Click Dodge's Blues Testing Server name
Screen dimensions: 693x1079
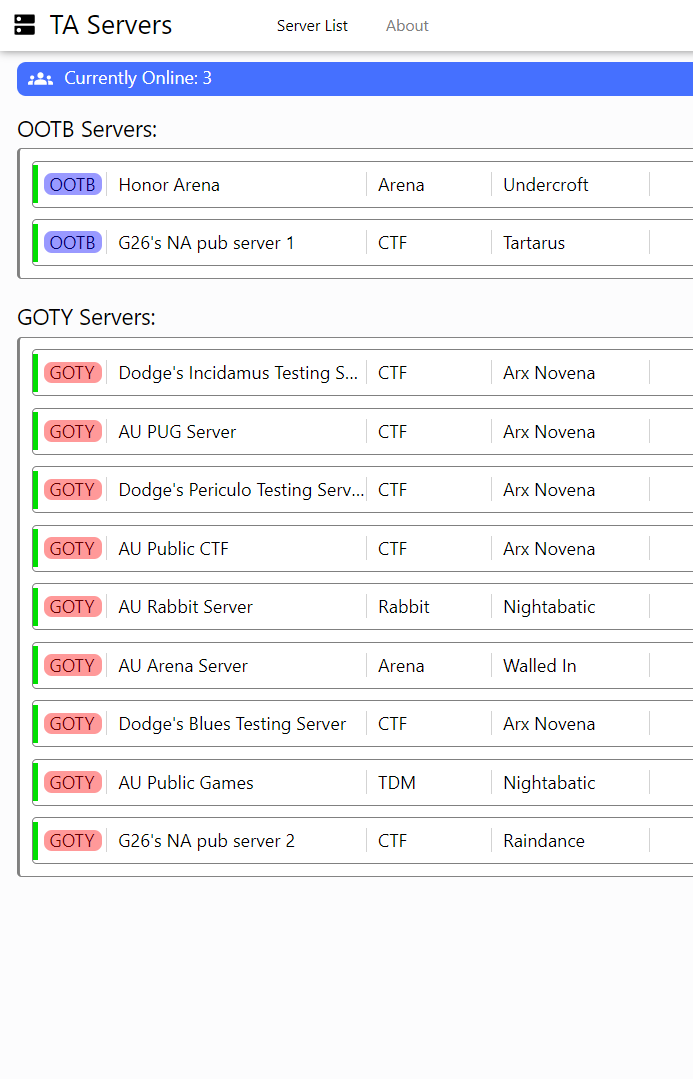(232, 724)
